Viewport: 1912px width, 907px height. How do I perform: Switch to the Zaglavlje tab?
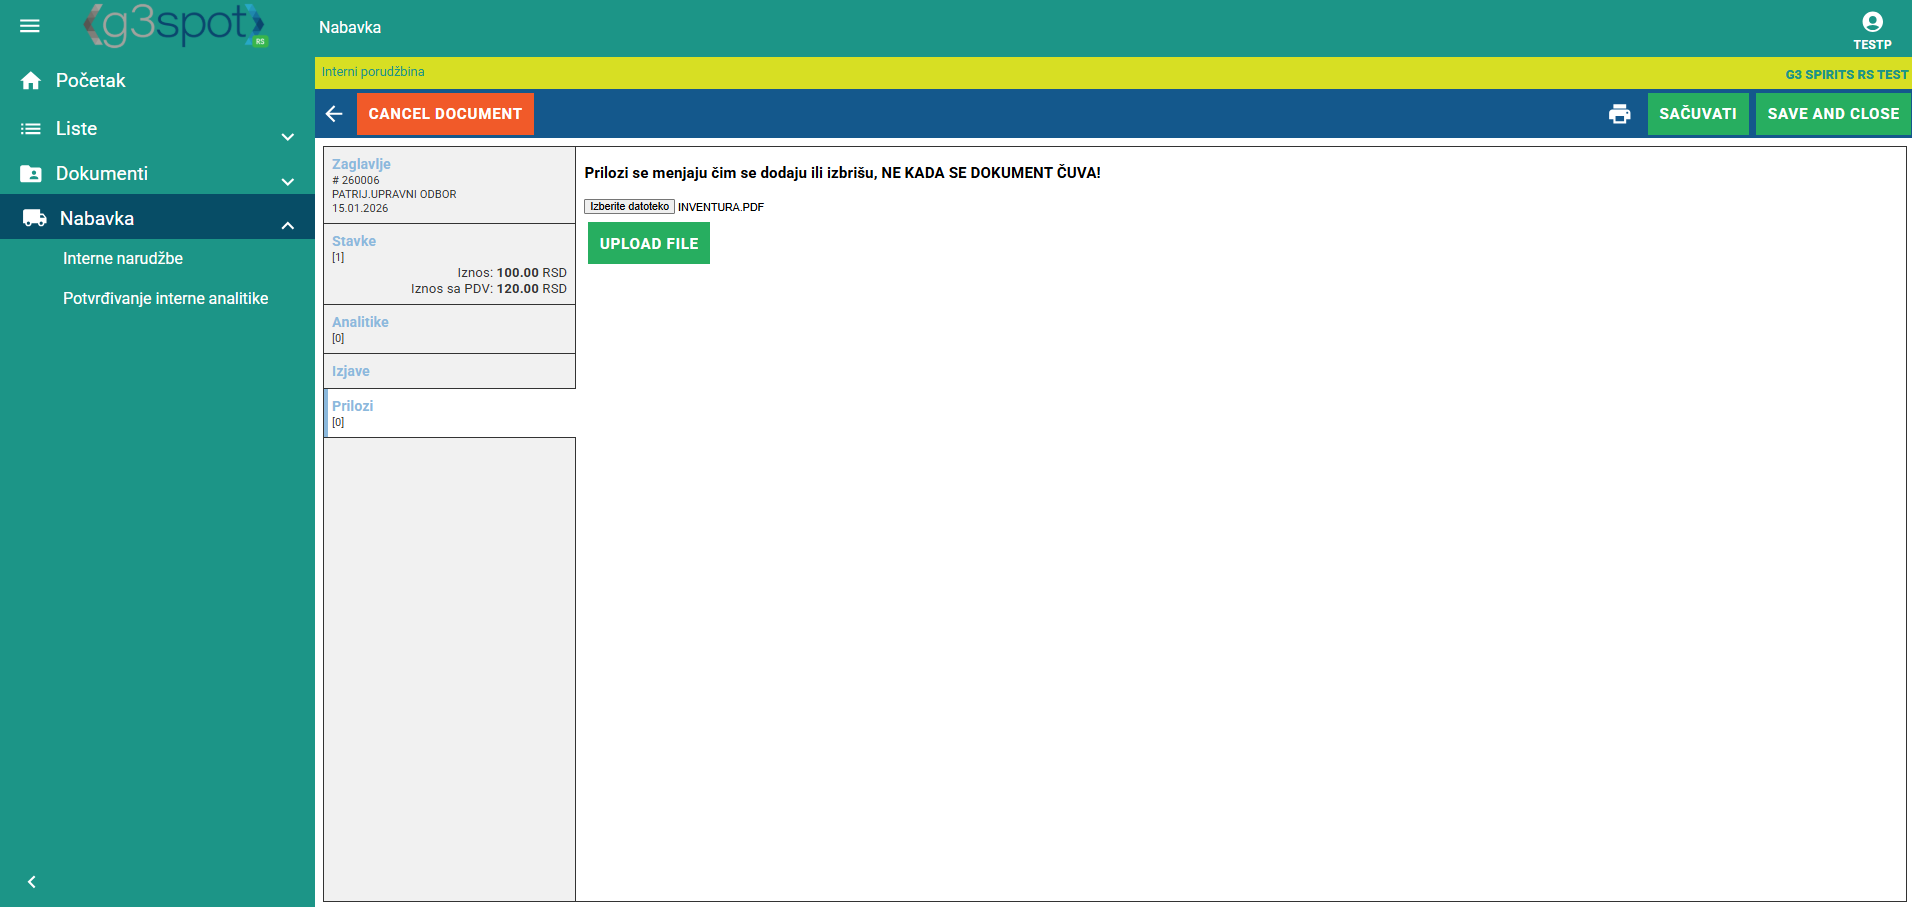point(362,164)
